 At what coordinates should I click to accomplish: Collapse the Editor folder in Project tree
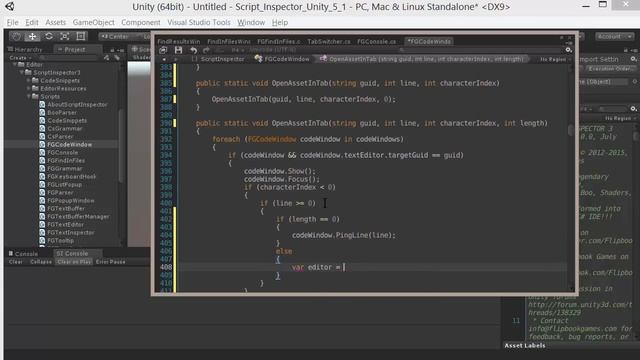pos(14,64)
